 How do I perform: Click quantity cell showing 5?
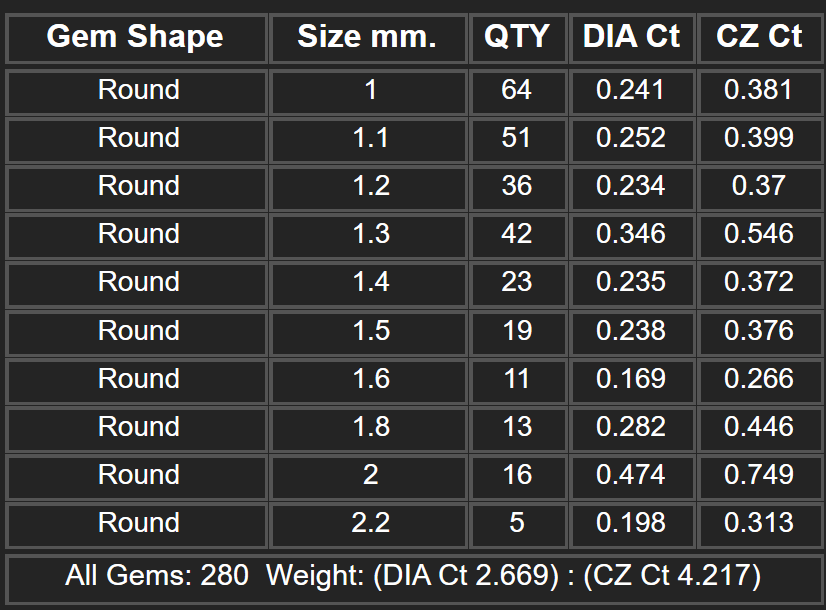pyautogui.click(x=518, y=525)
